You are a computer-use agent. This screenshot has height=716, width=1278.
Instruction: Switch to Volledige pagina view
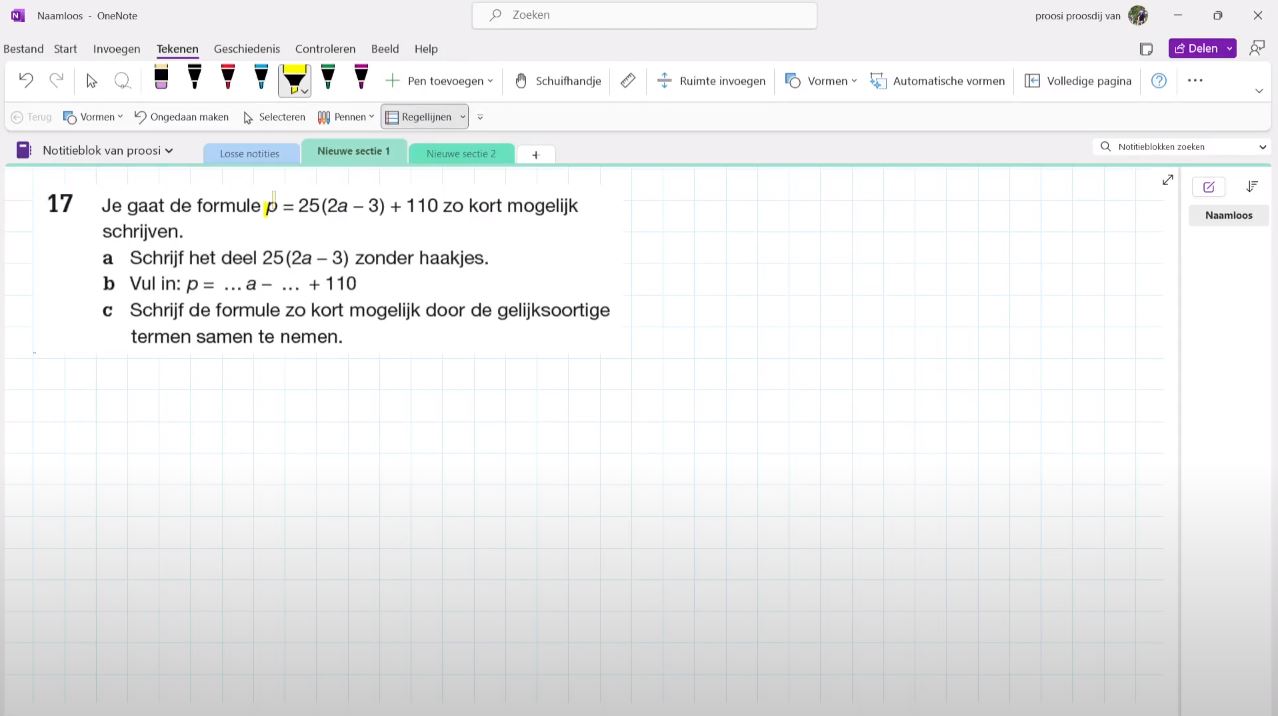pyautogui.click(x=1078, y=81)
